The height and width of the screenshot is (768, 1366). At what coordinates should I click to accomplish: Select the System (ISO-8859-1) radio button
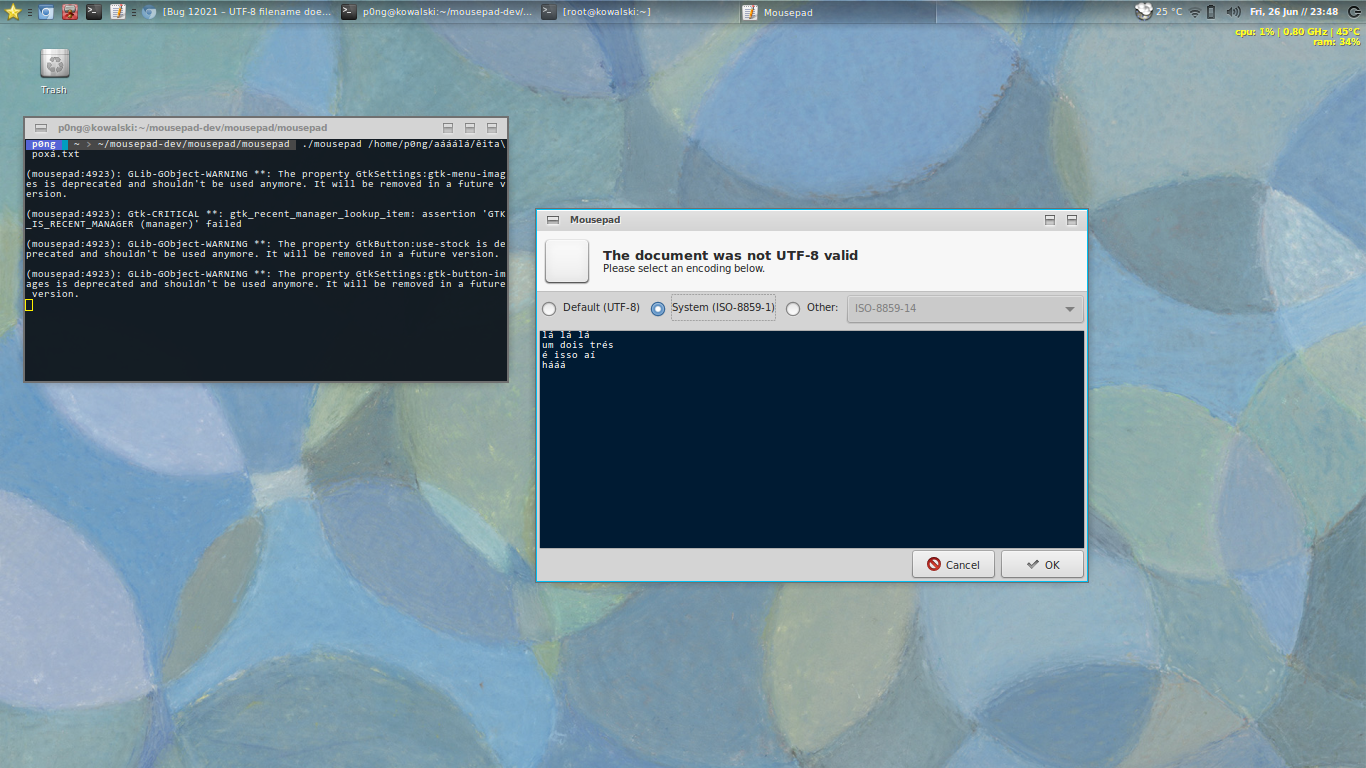point(658,308)
